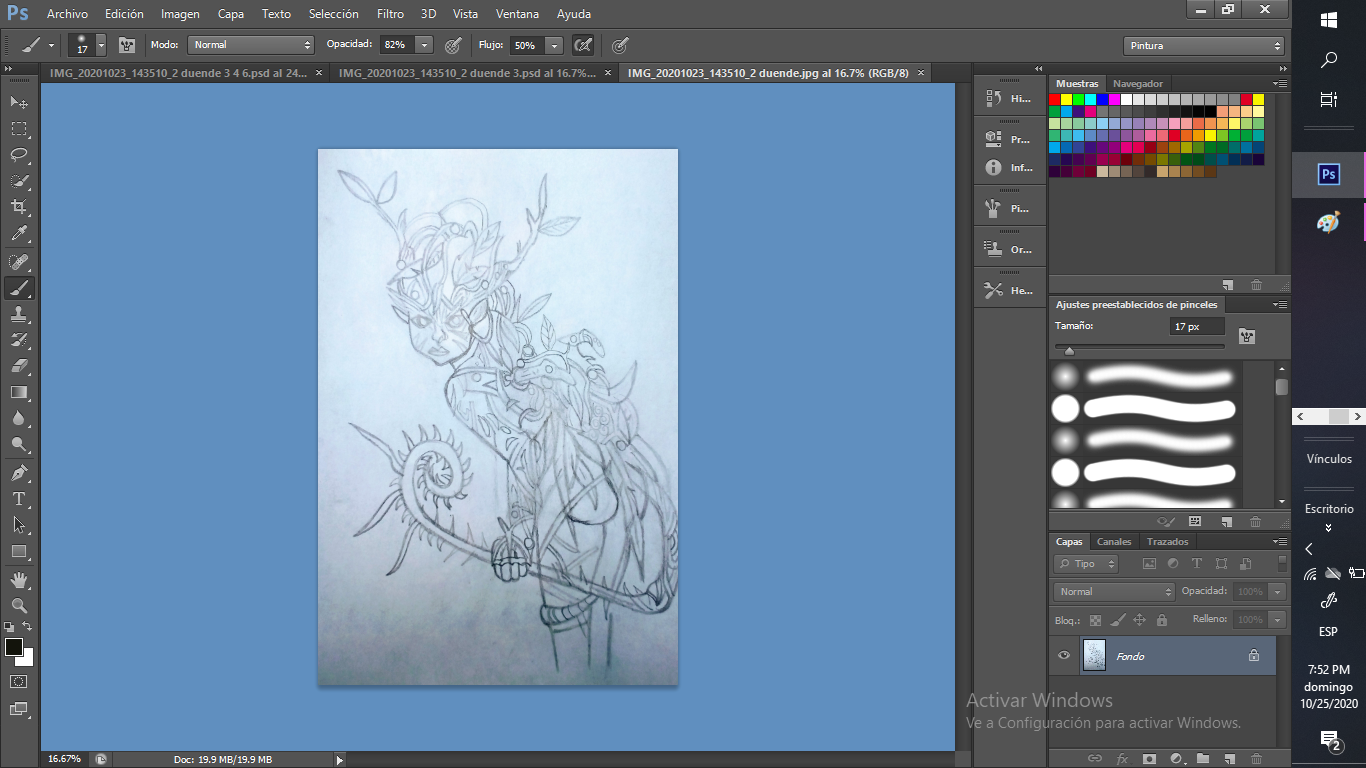1366x768 pixels.
Task: Select the Path Selection tool
Action: click(x=19, y=525)
